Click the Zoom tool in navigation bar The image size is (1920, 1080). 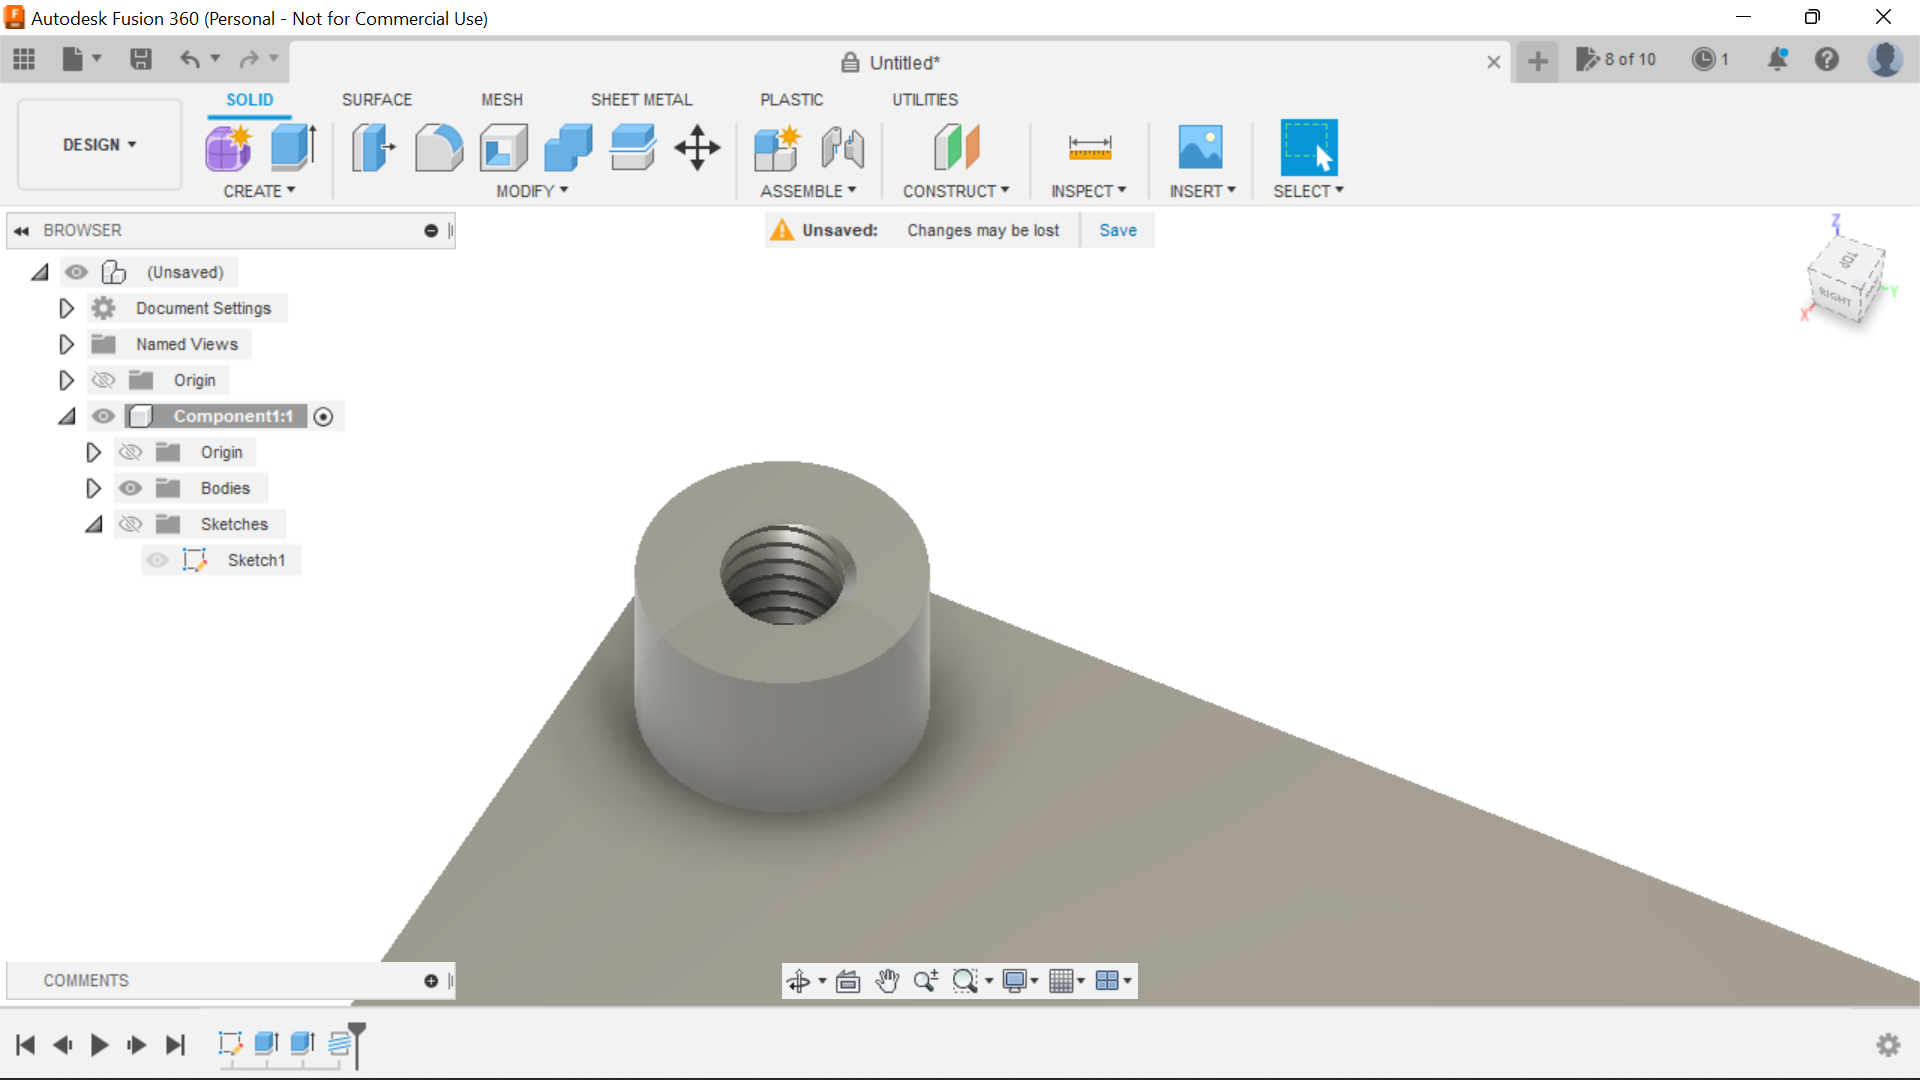coord(926,981)
